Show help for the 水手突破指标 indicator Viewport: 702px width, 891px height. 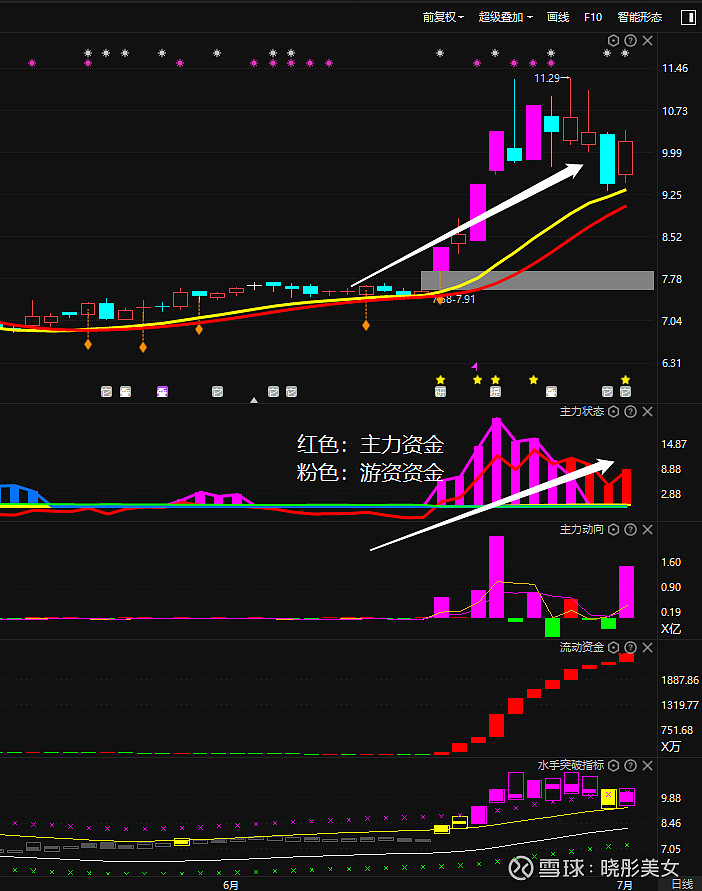[630, 765]
